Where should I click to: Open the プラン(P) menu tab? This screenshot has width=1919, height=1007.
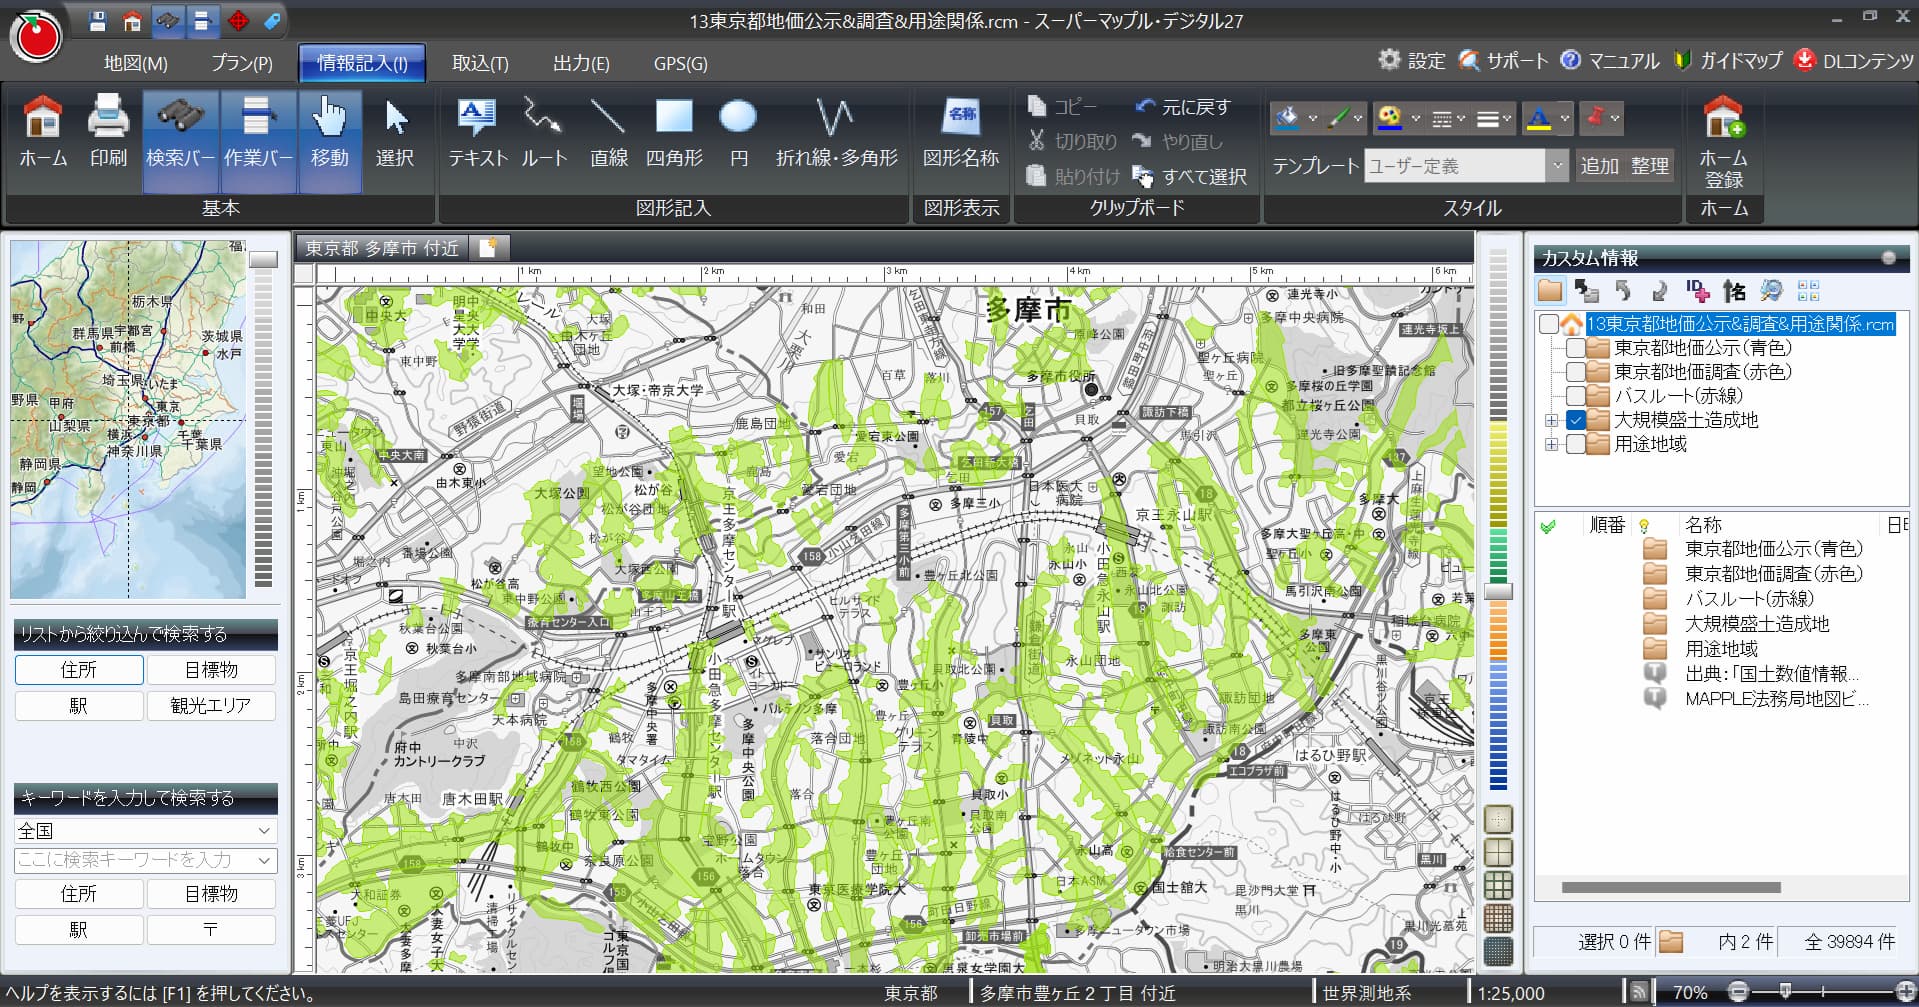[x=242, y=63]
